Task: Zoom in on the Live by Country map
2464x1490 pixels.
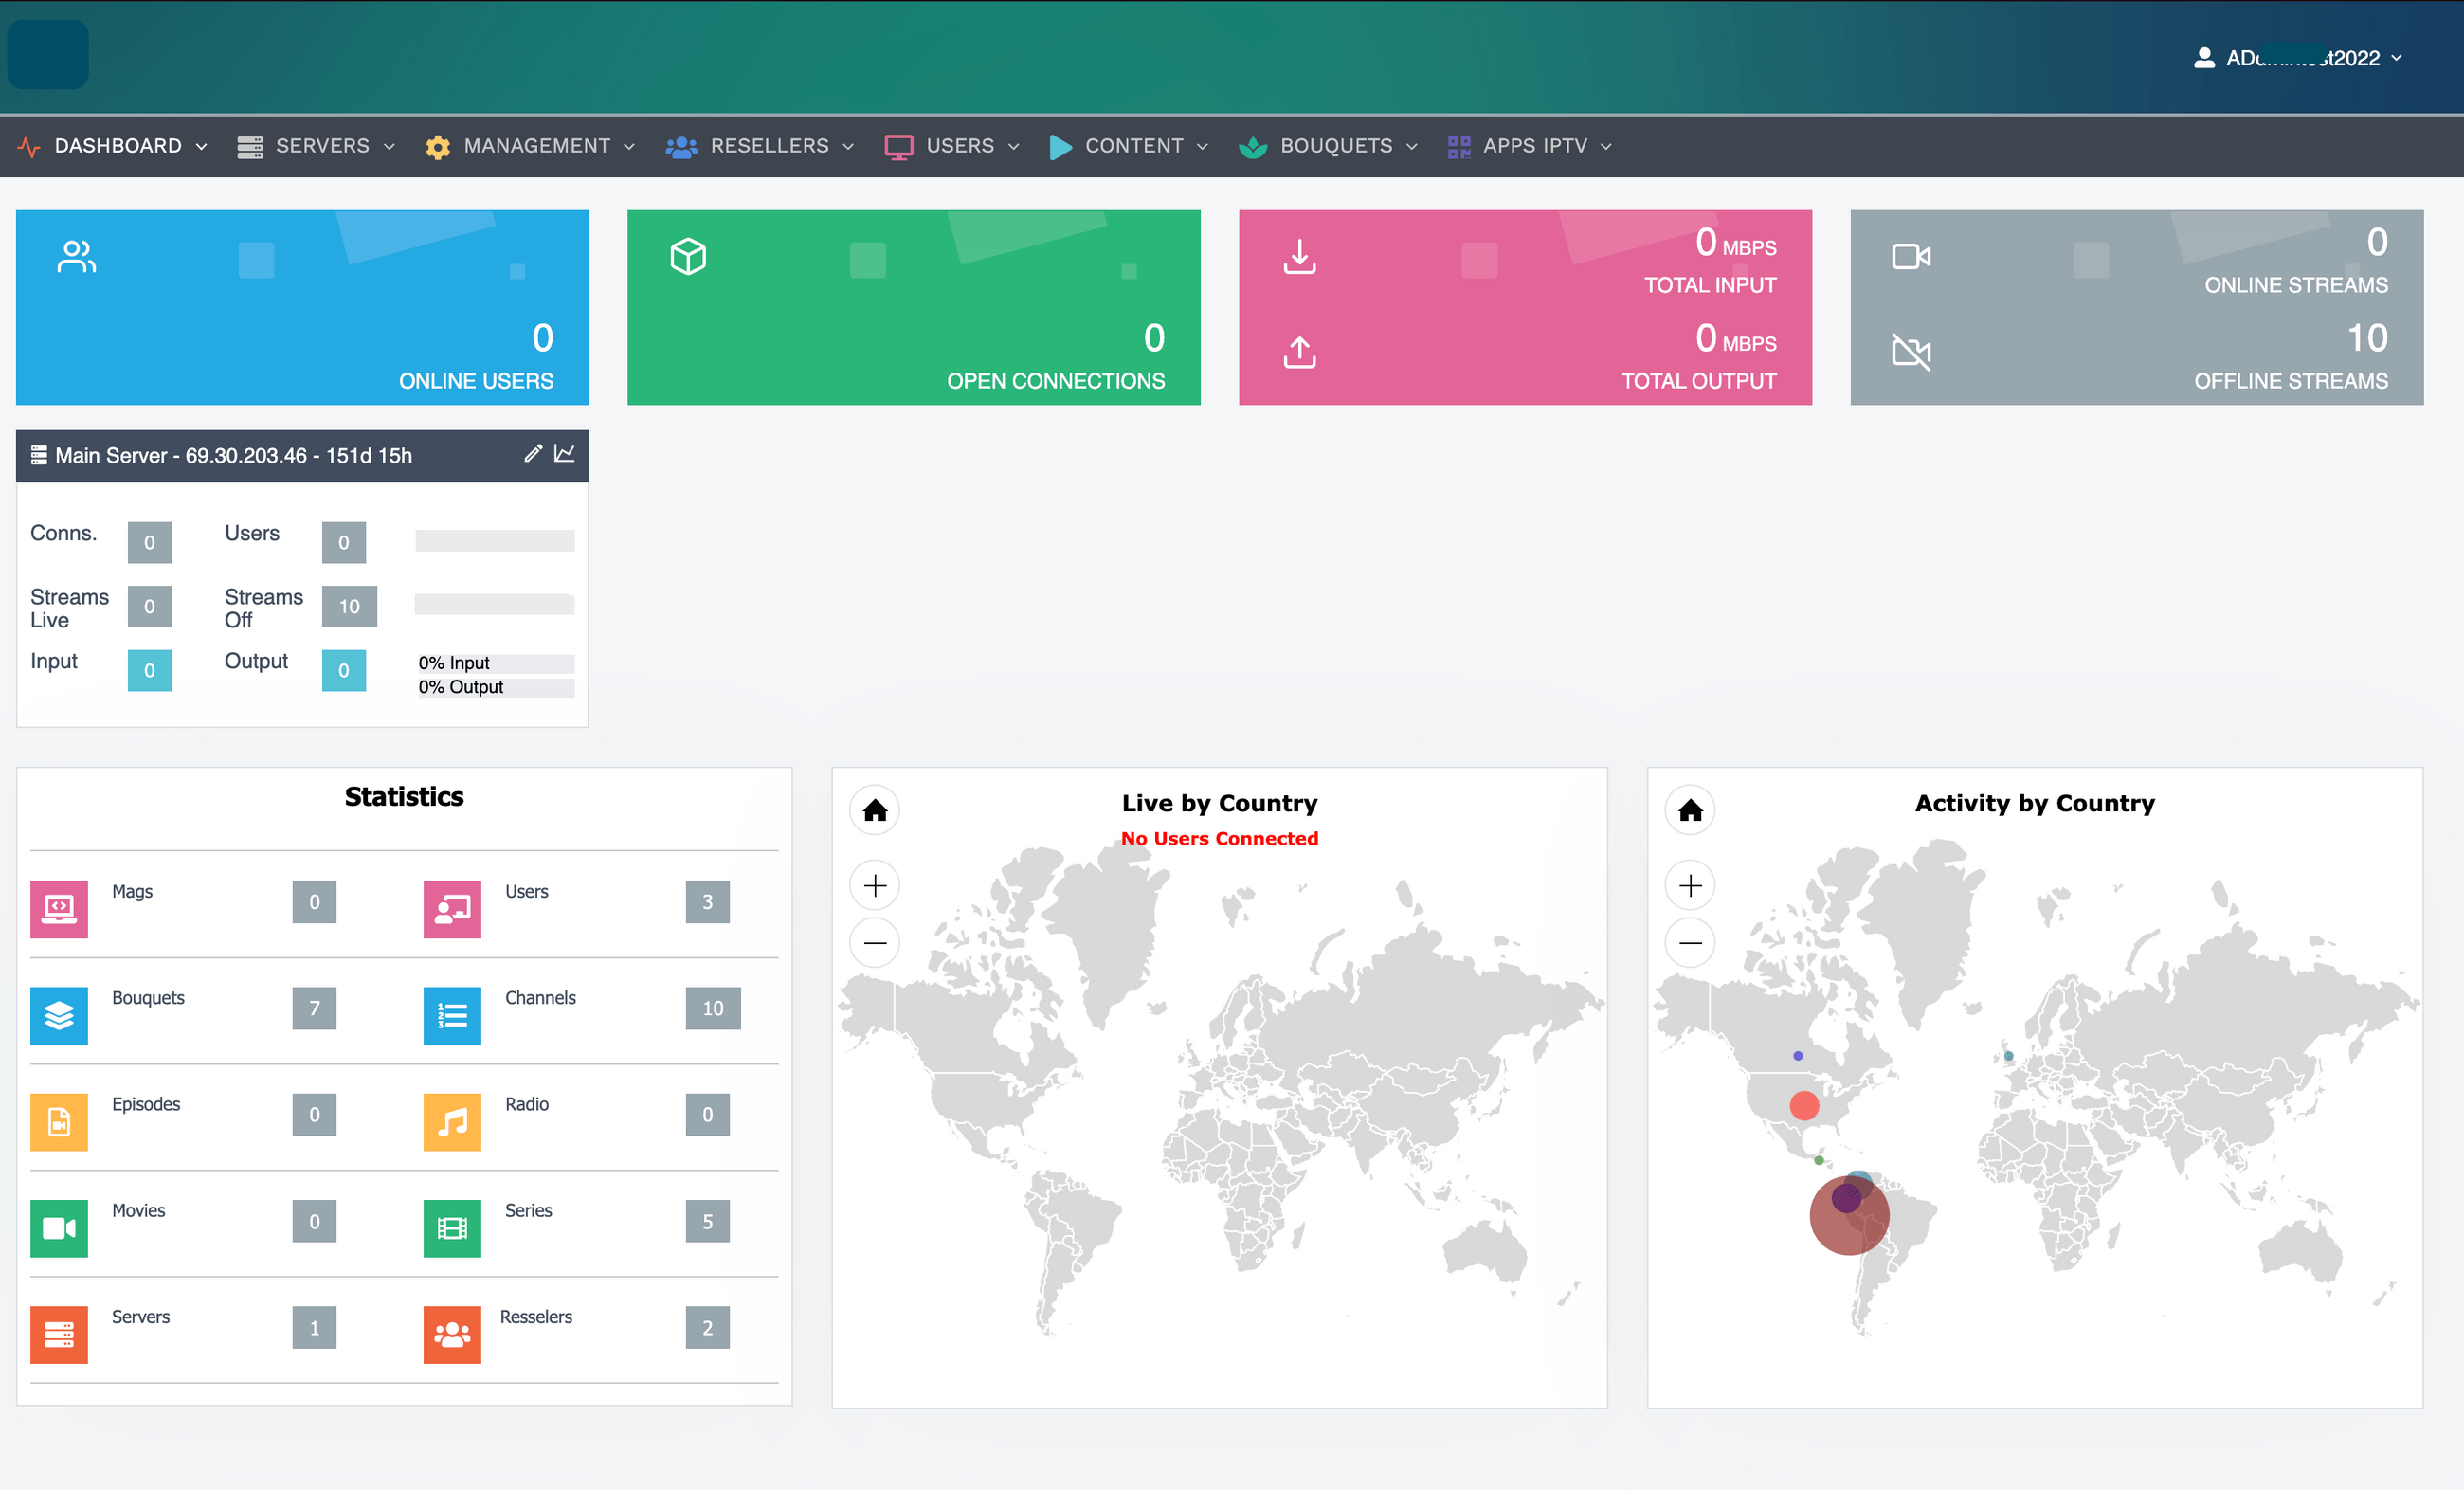Action: pos(875,886)
